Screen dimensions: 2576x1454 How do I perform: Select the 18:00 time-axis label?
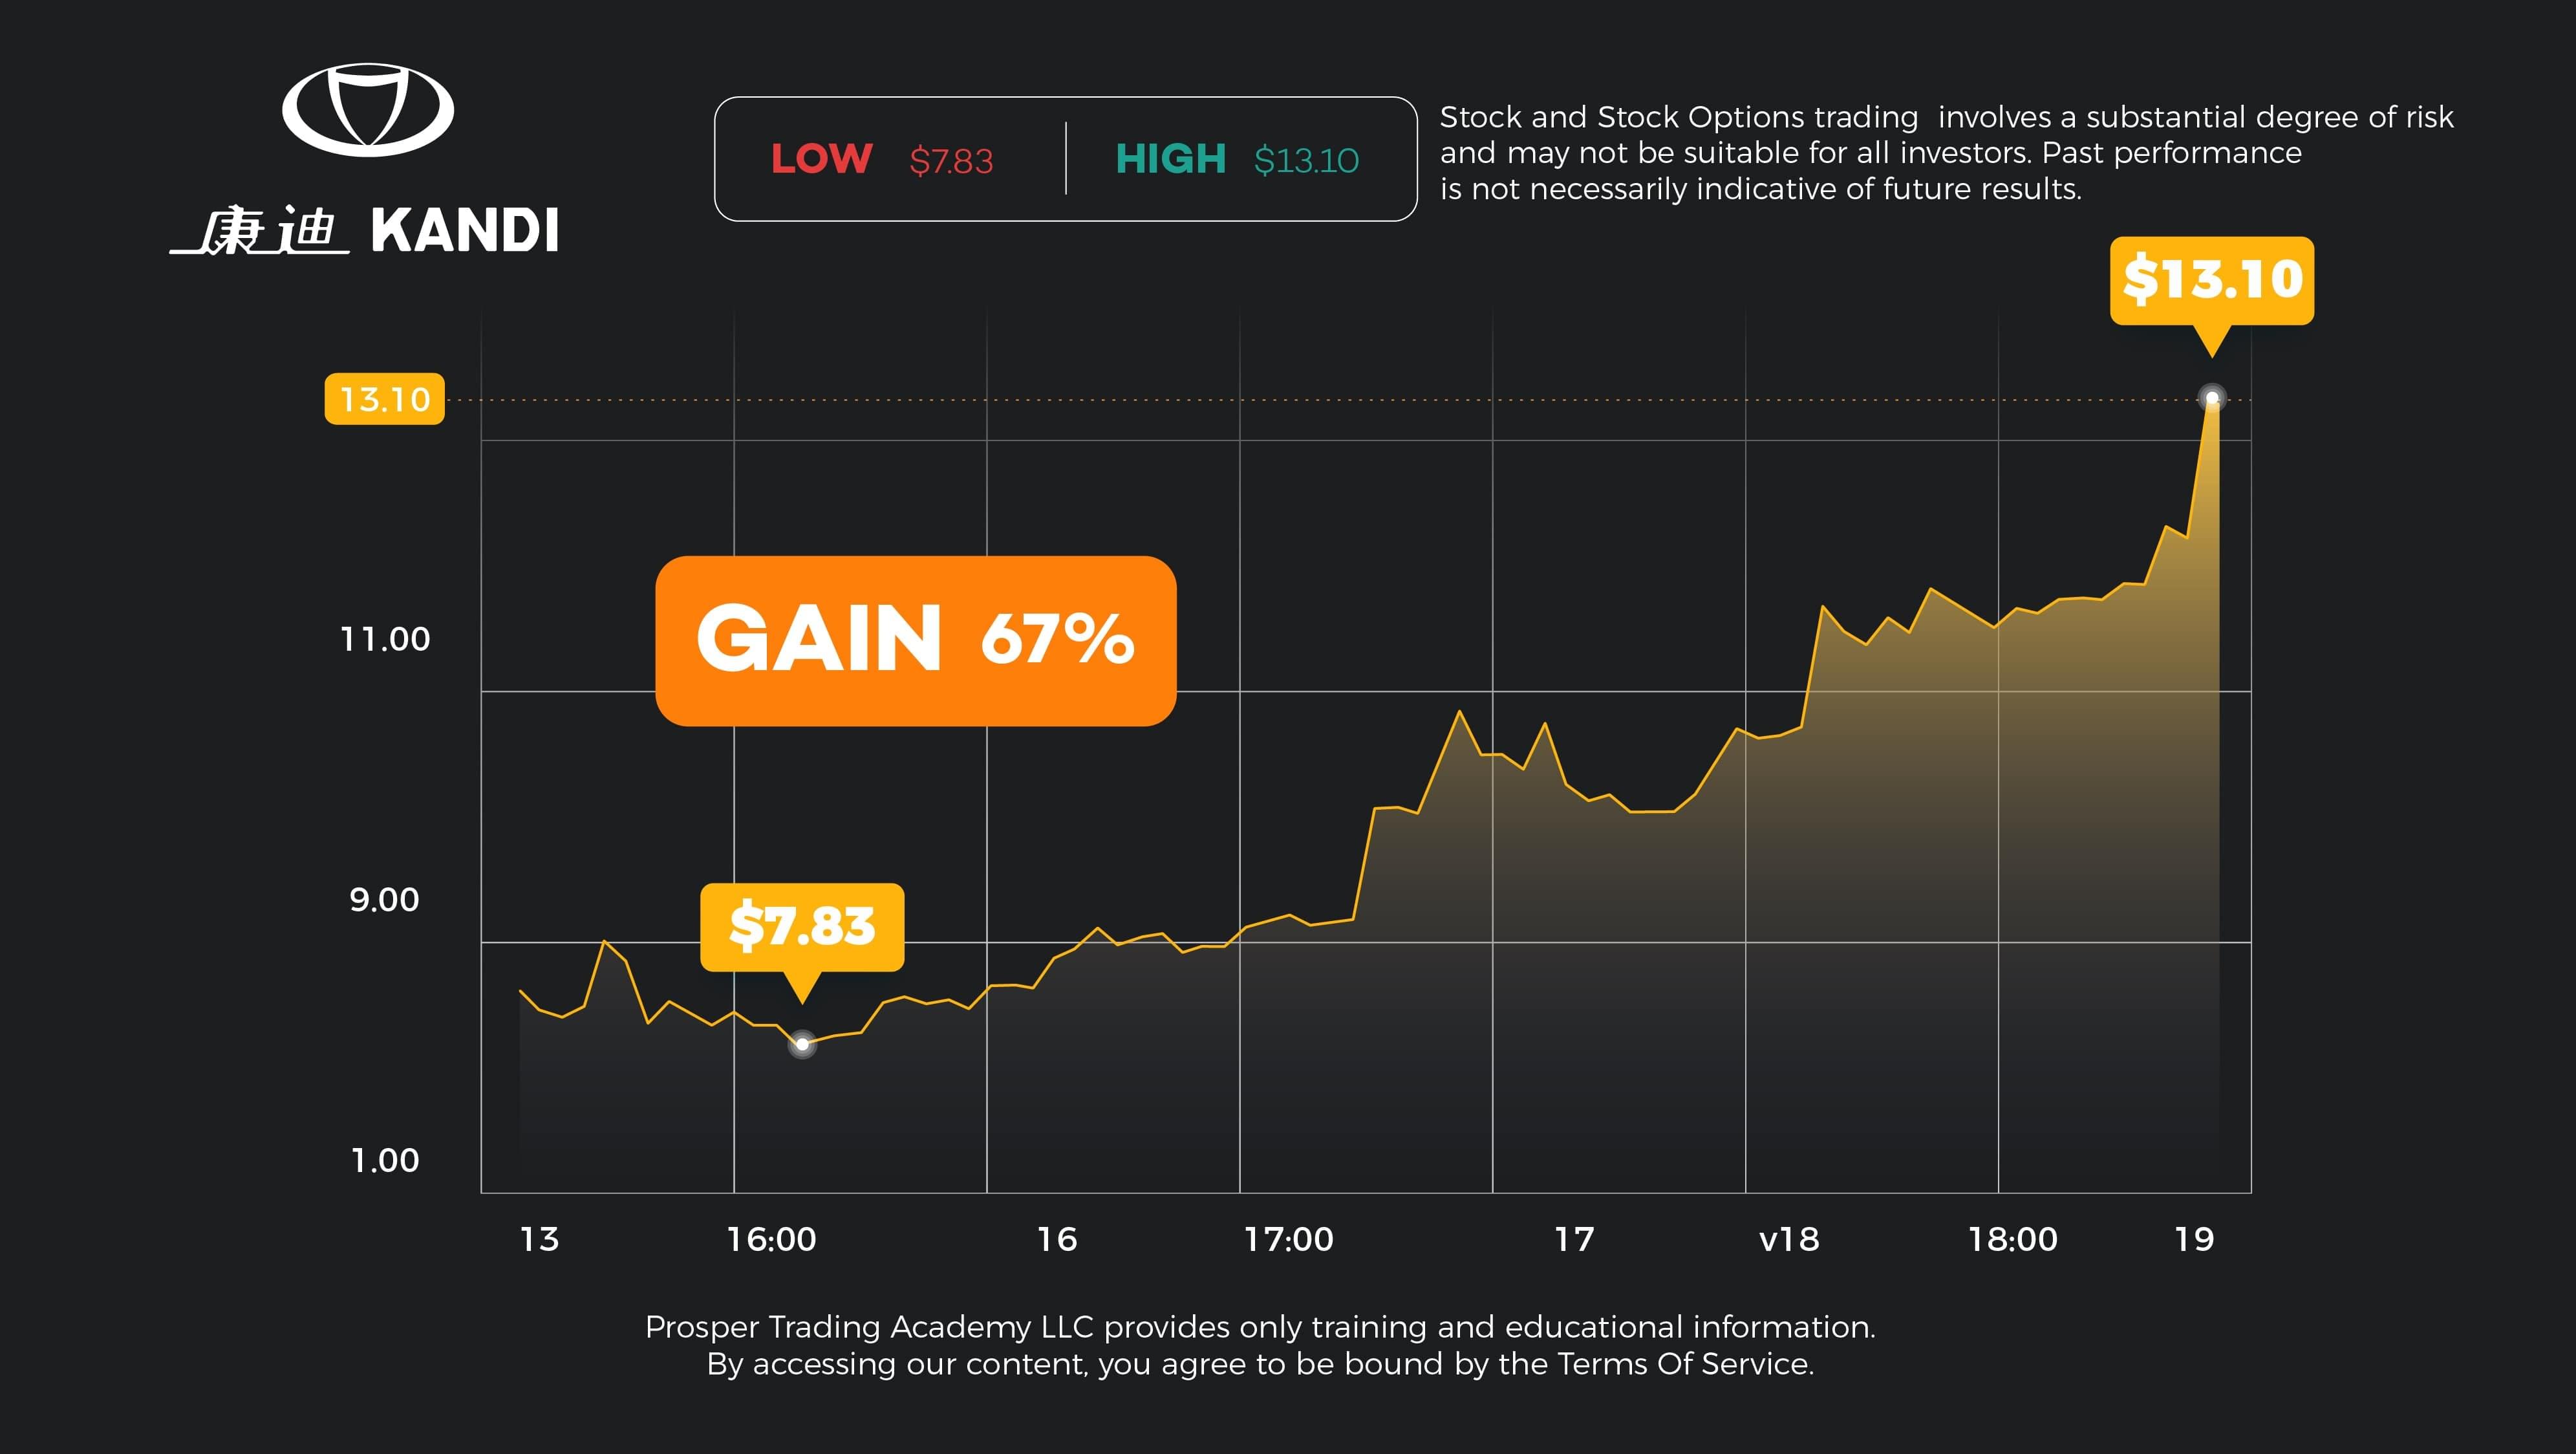[2012, 1239]
